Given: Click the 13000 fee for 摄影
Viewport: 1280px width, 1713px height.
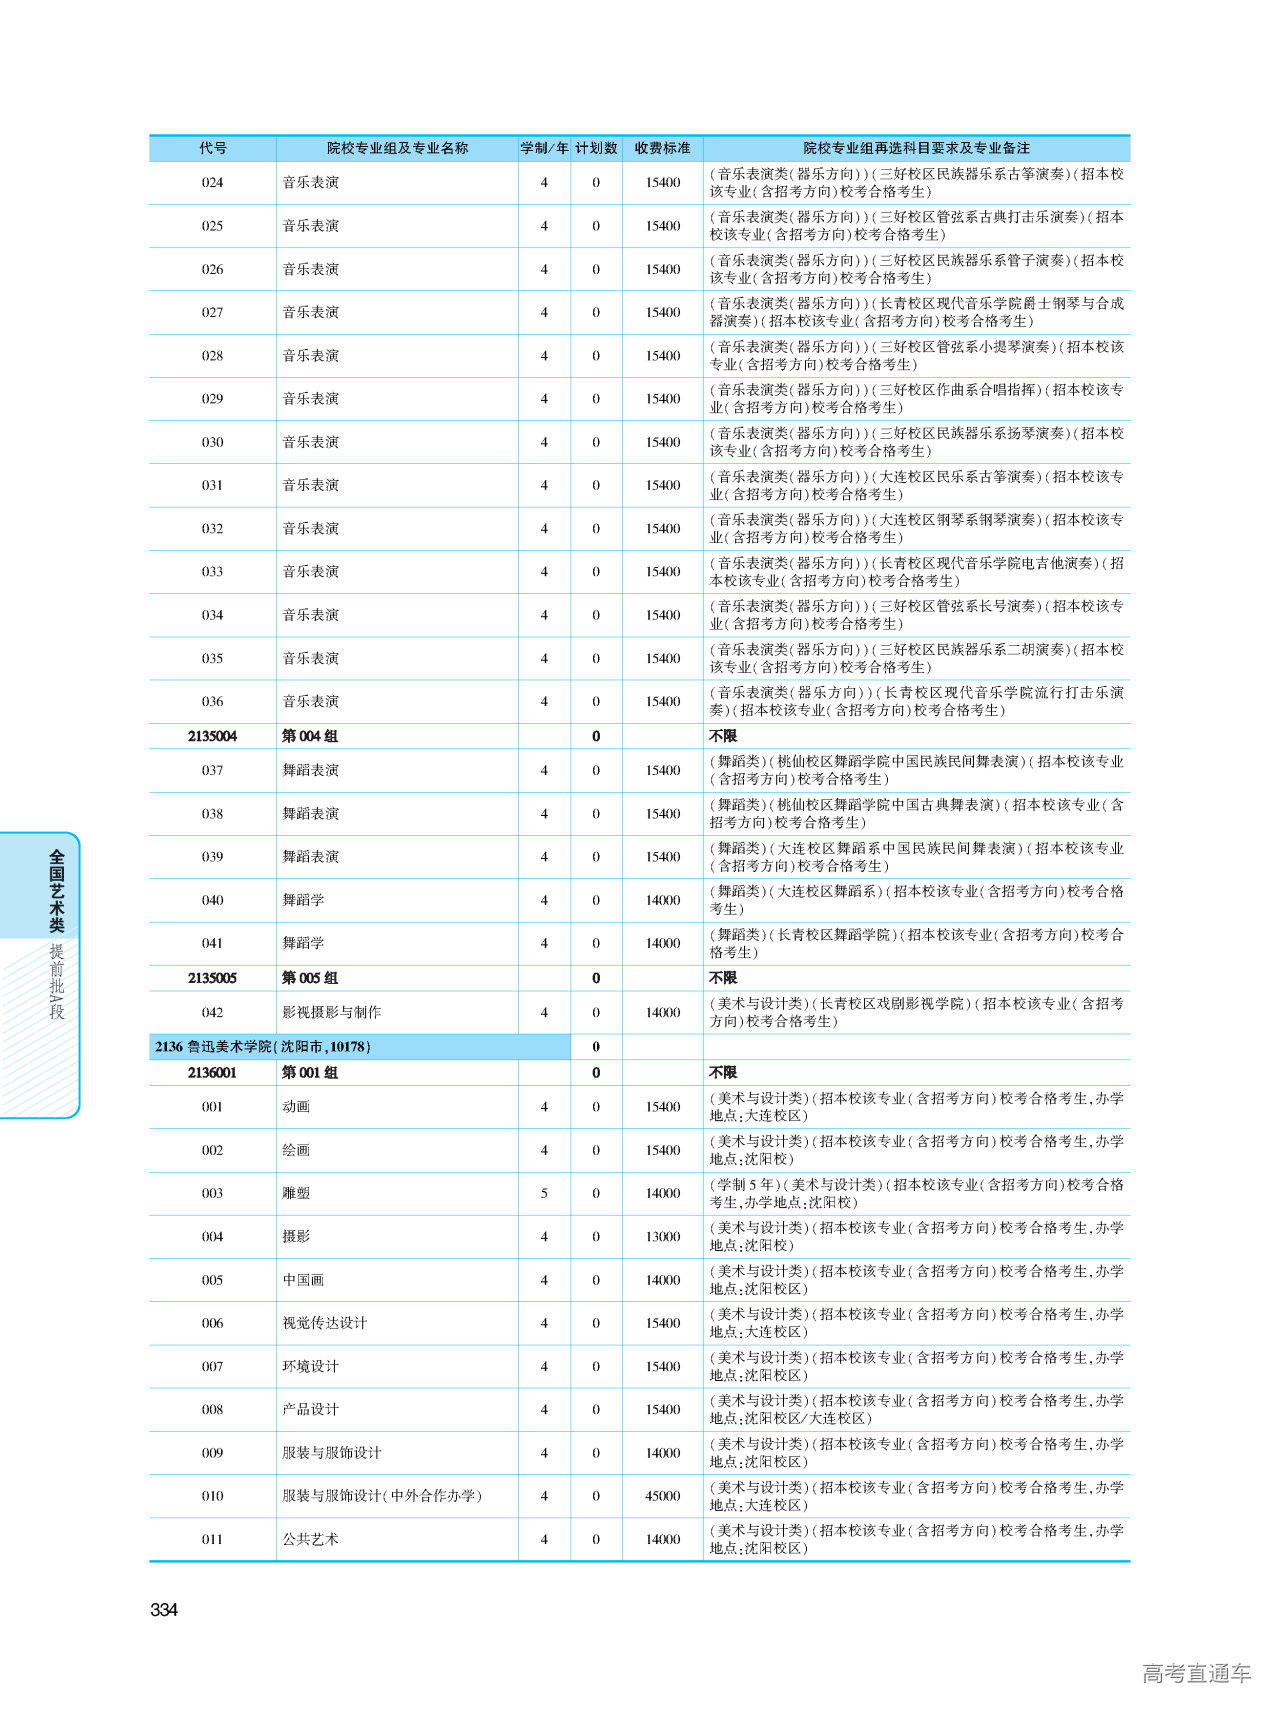Looking at the screenshot, I should pyautogui.click(x=662, y=1237).
